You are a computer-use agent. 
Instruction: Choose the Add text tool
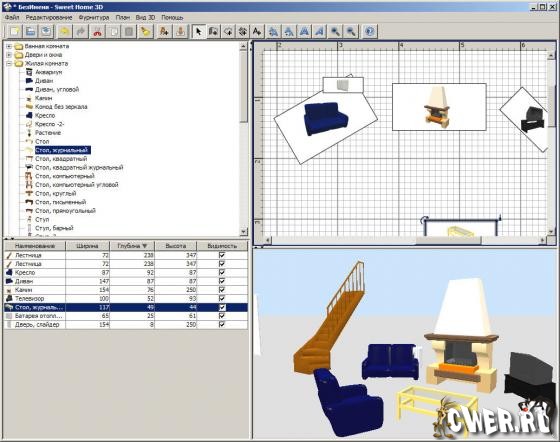[257, 32]
